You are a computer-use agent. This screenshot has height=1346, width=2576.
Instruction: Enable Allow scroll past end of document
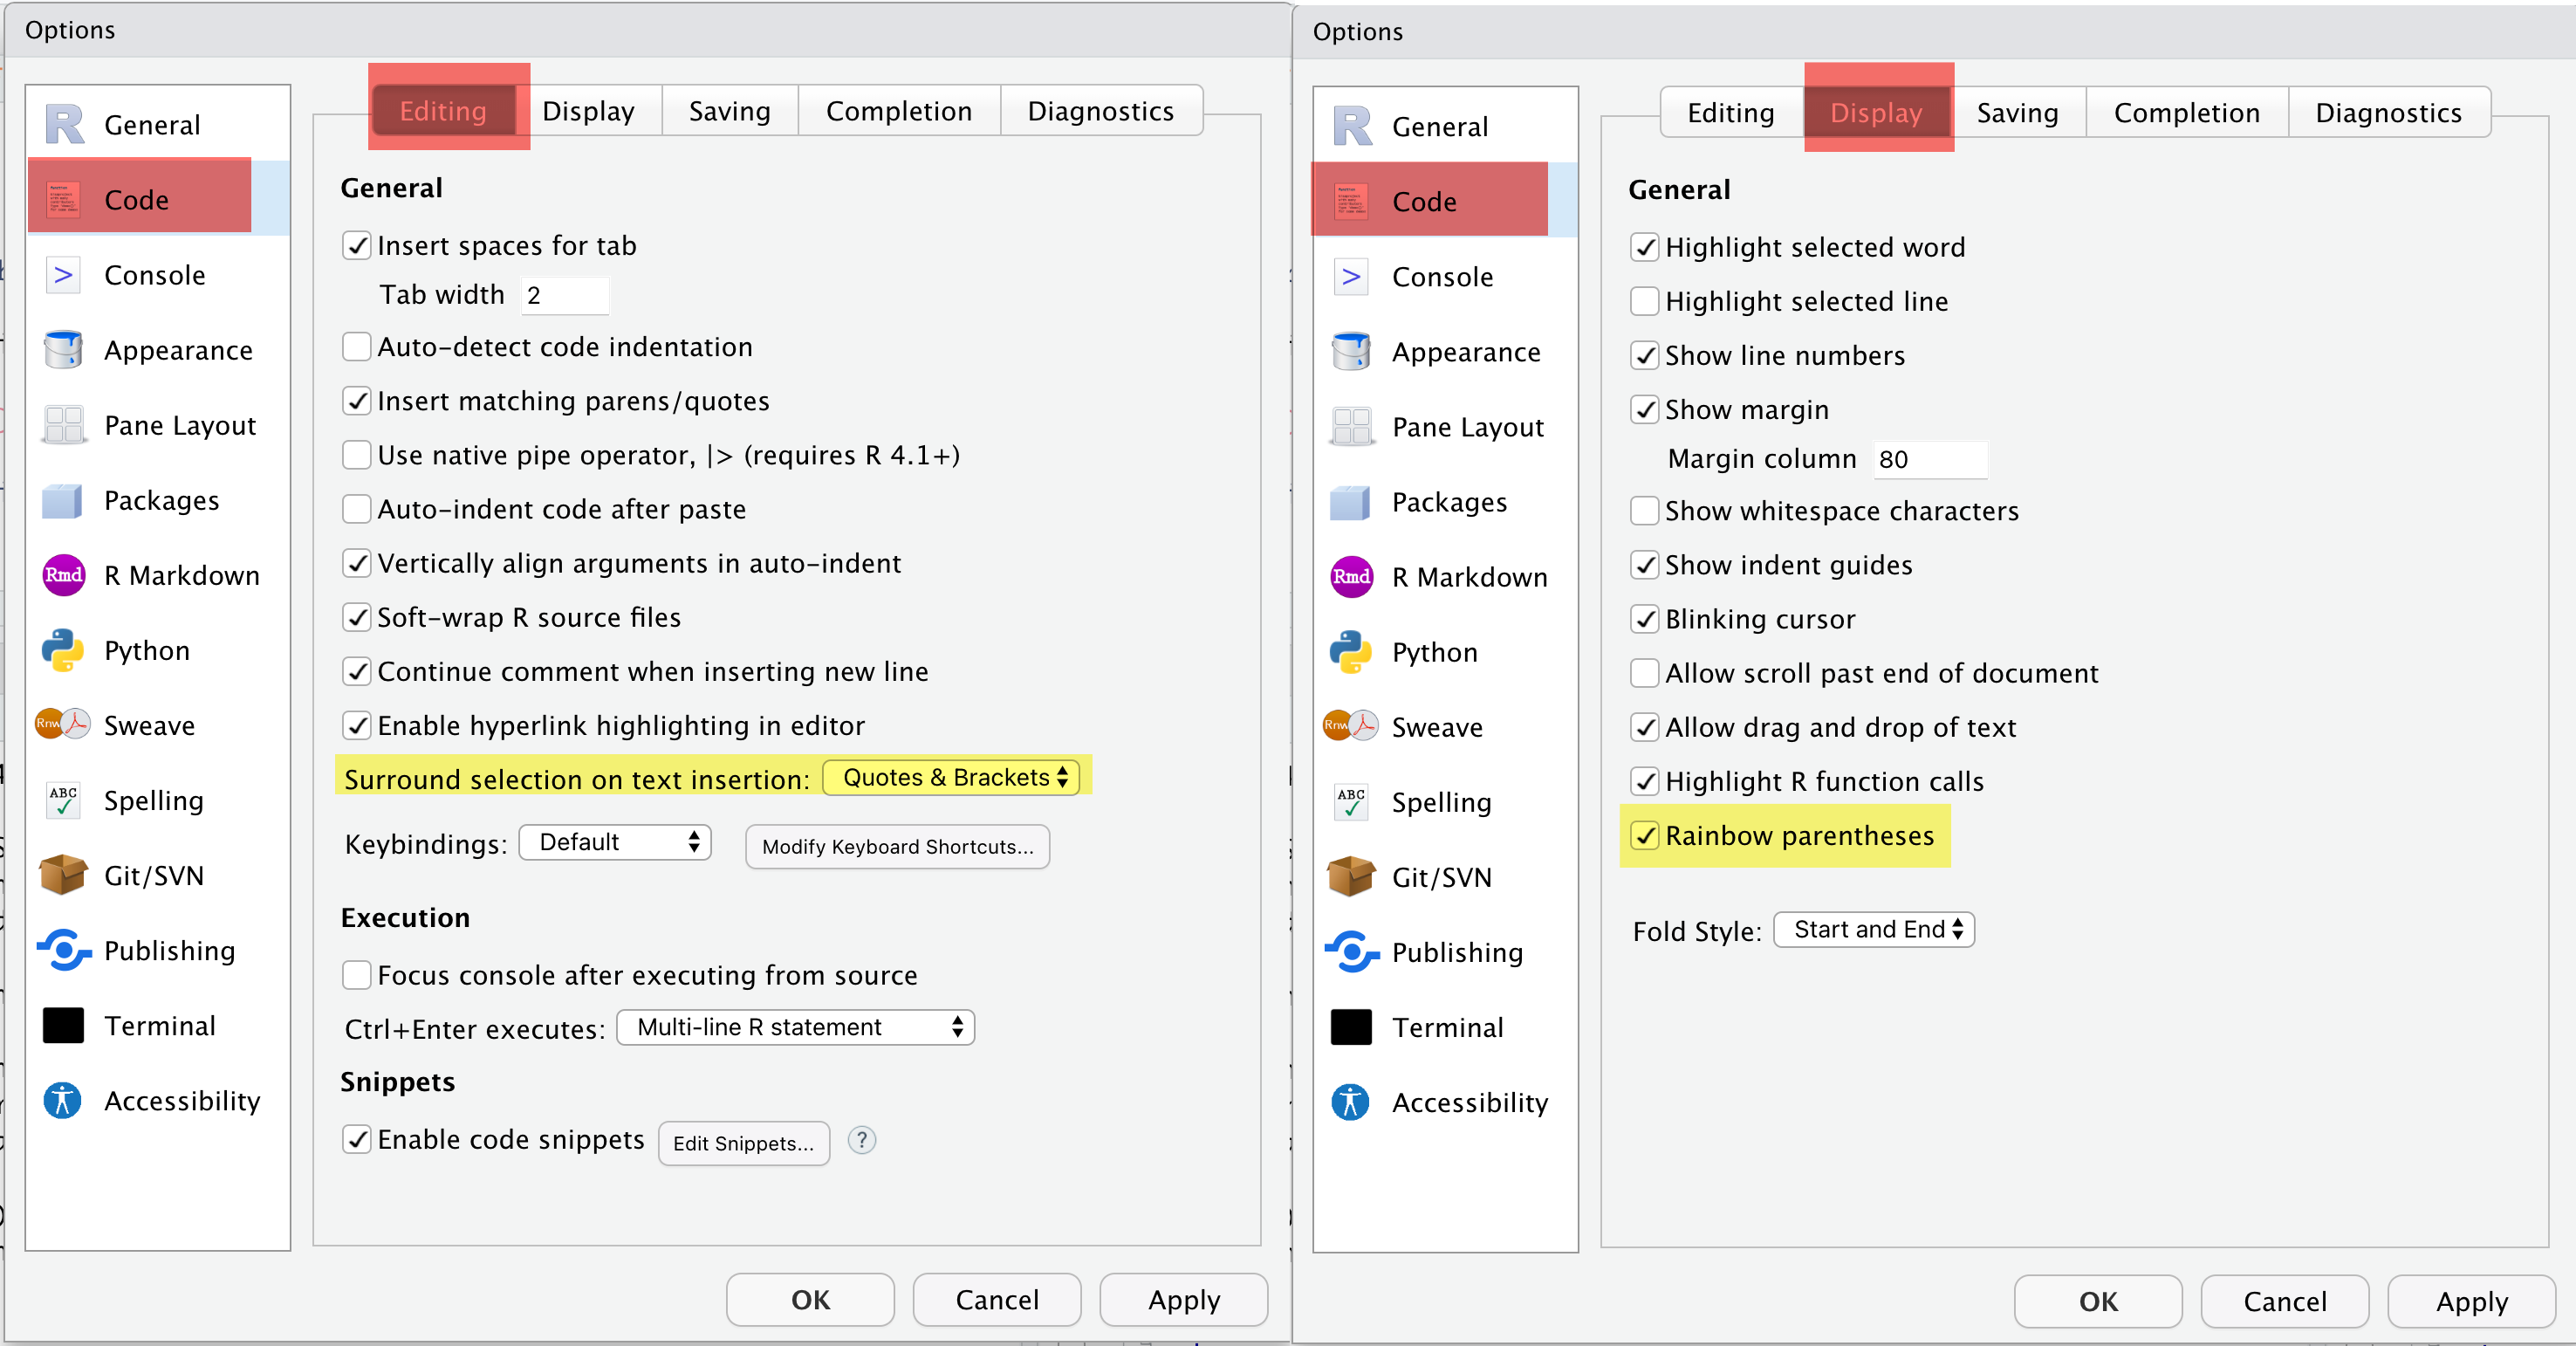[1645, 673]
